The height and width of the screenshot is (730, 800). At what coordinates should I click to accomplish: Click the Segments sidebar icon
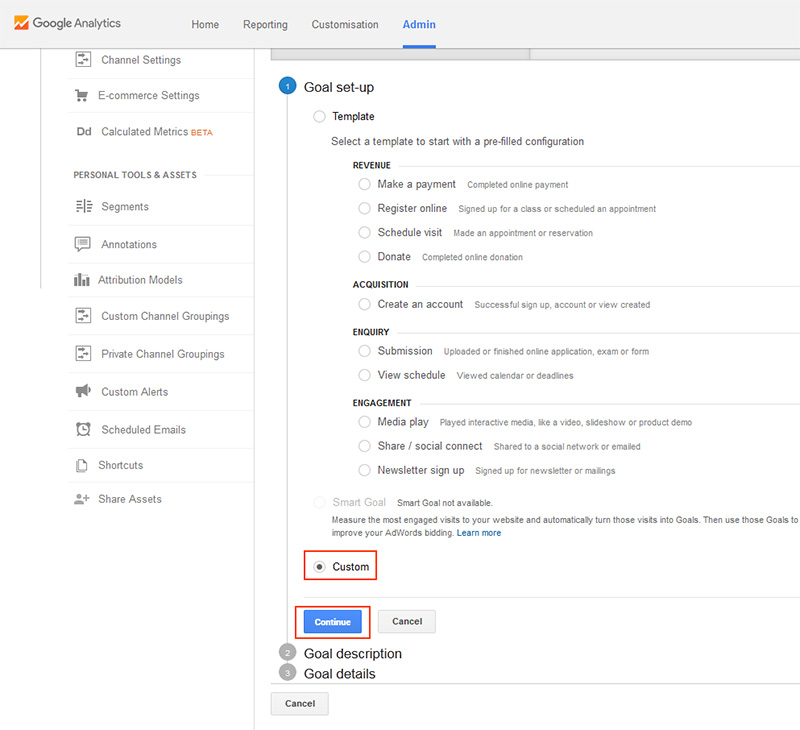pos(84,206)
